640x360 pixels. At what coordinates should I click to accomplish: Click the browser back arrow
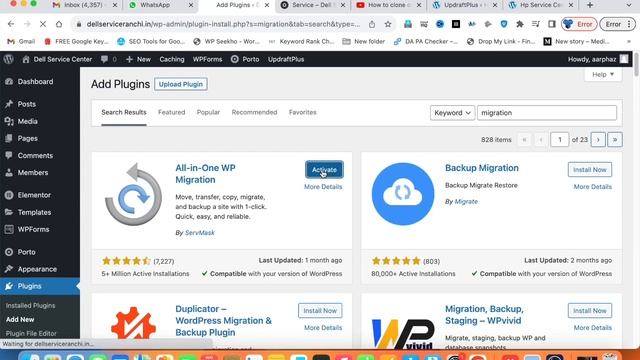pos(11,24)
